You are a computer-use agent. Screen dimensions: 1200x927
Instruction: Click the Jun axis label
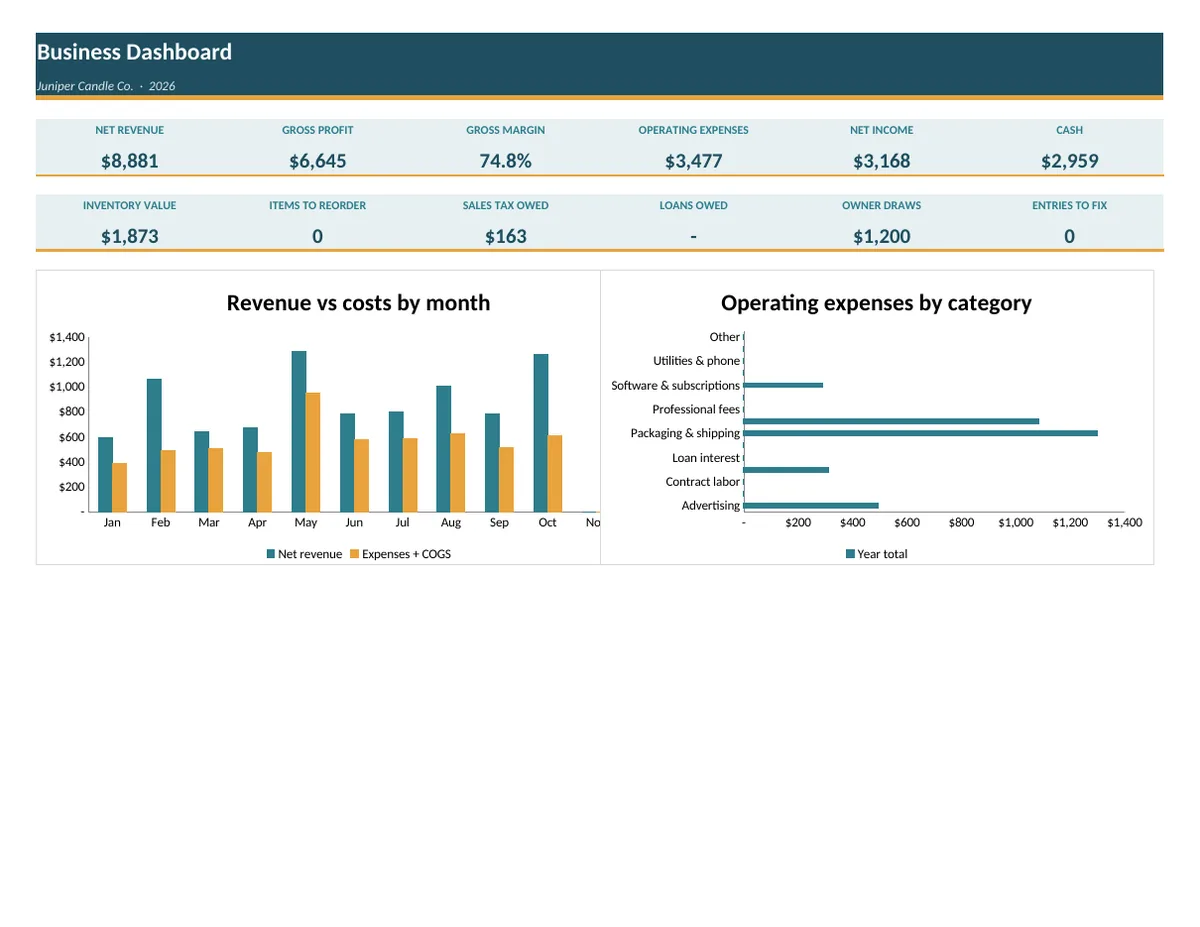354,523
